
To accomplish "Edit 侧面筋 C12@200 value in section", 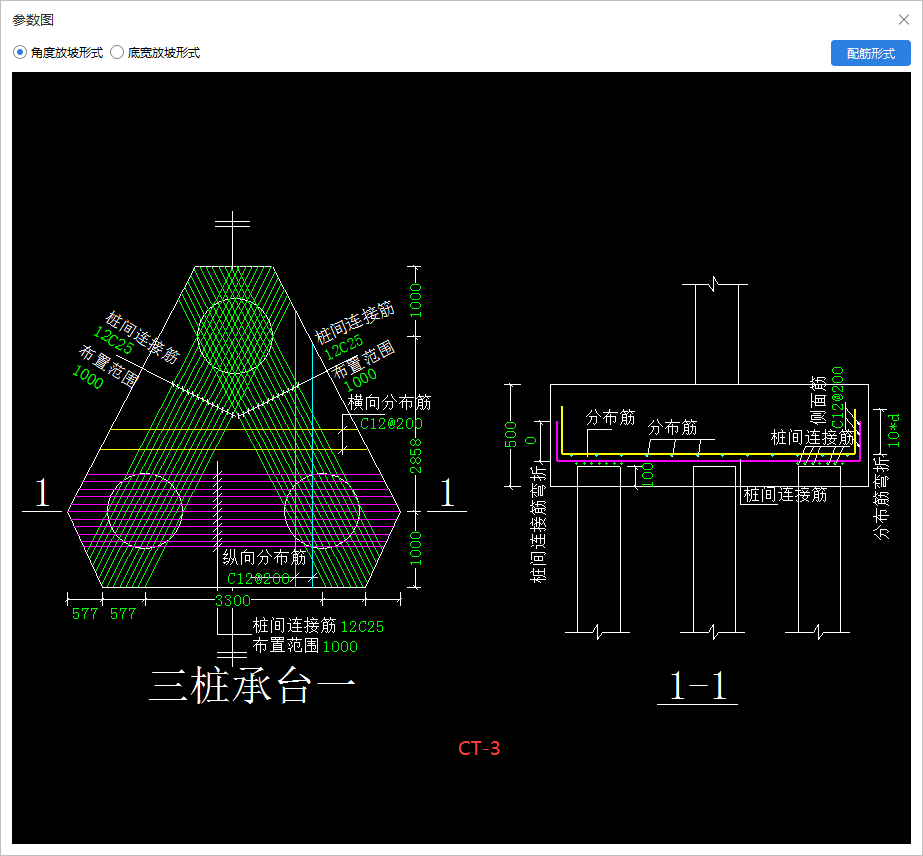I will click(x=838, y=397).
